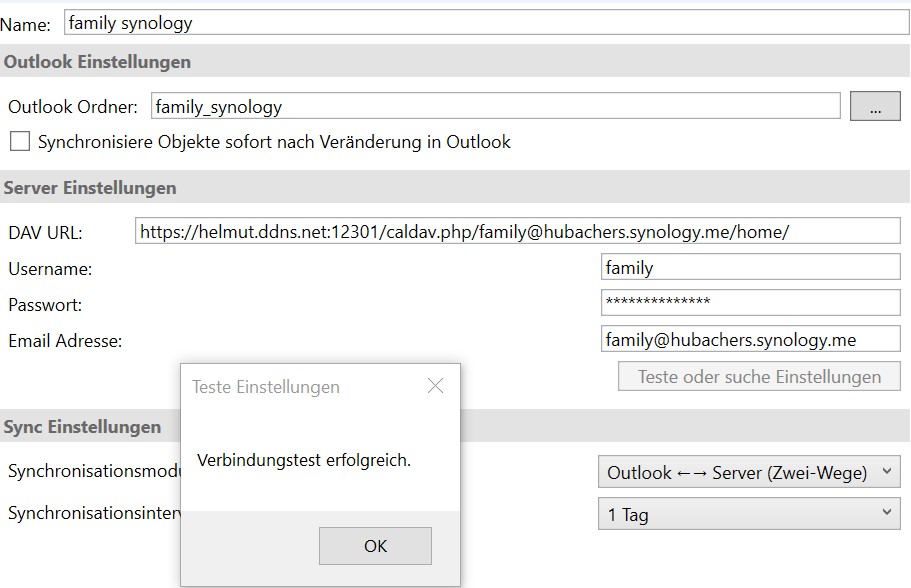Confirm the connection test with OK
911x588 pixels.
(x=375, y=546)
